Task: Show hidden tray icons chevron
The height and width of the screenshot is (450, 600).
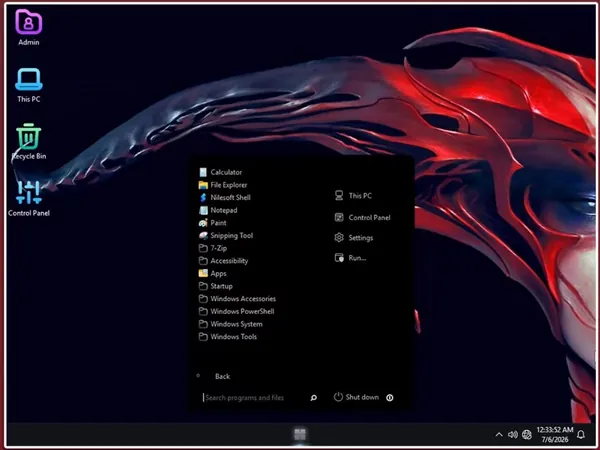Action: point(499,434)
